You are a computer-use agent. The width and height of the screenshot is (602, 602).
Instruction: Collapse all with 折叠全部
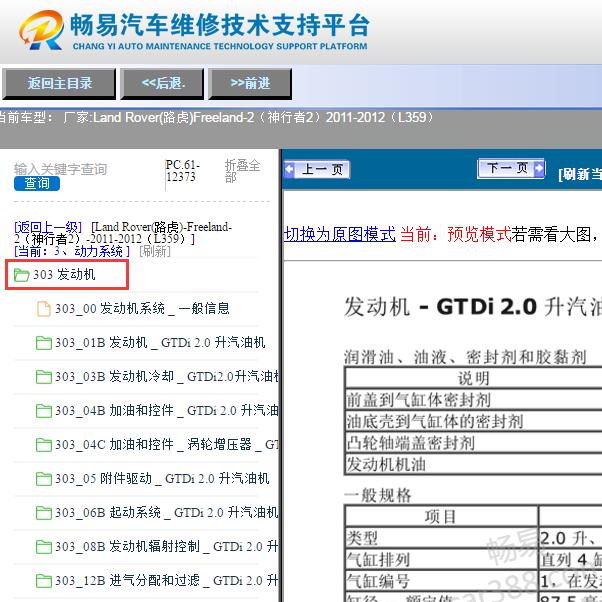pyautogui.click(x=242, y=171)
